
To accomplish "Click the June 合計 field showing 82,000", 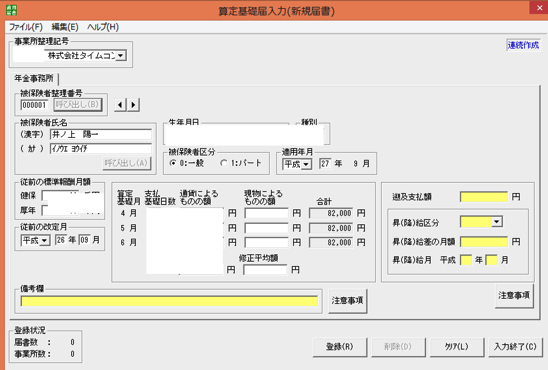I will [331, 242].
